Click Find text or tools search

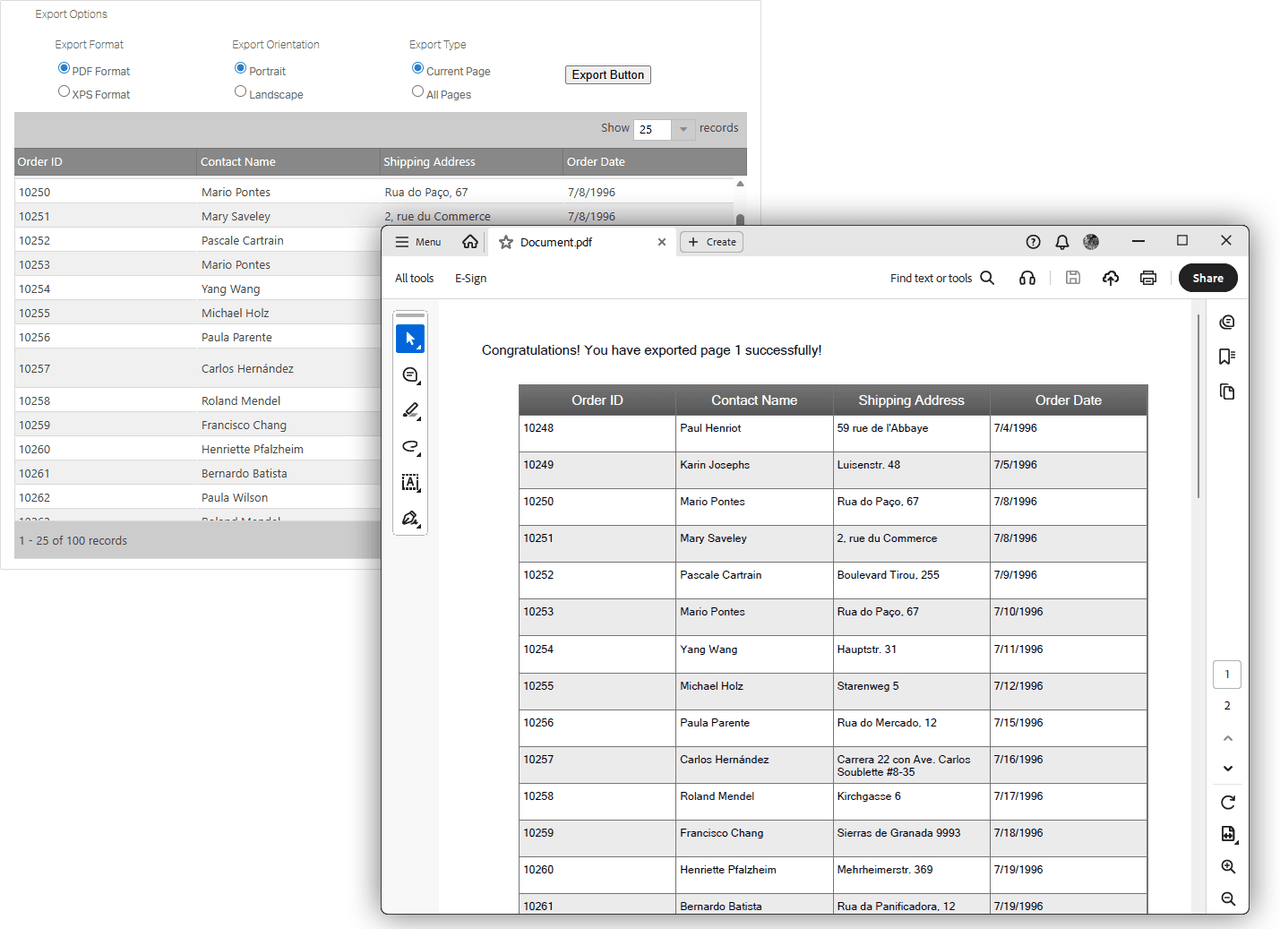click(942, 278)
